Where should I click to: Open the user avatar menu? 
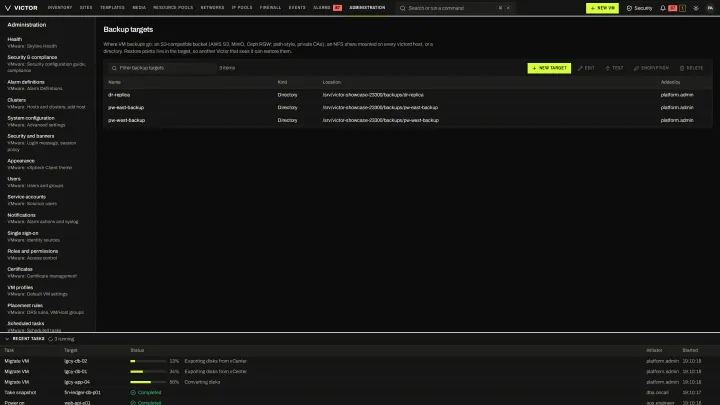[710, 8]
